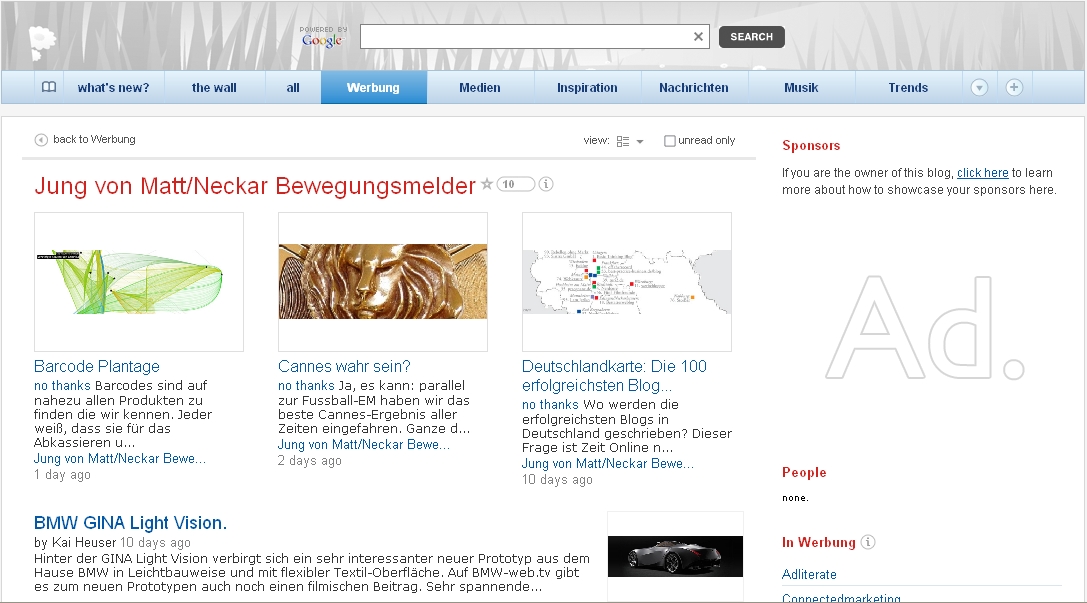Click no thanks under Deutschlandkarte article

tap(550, 404)
